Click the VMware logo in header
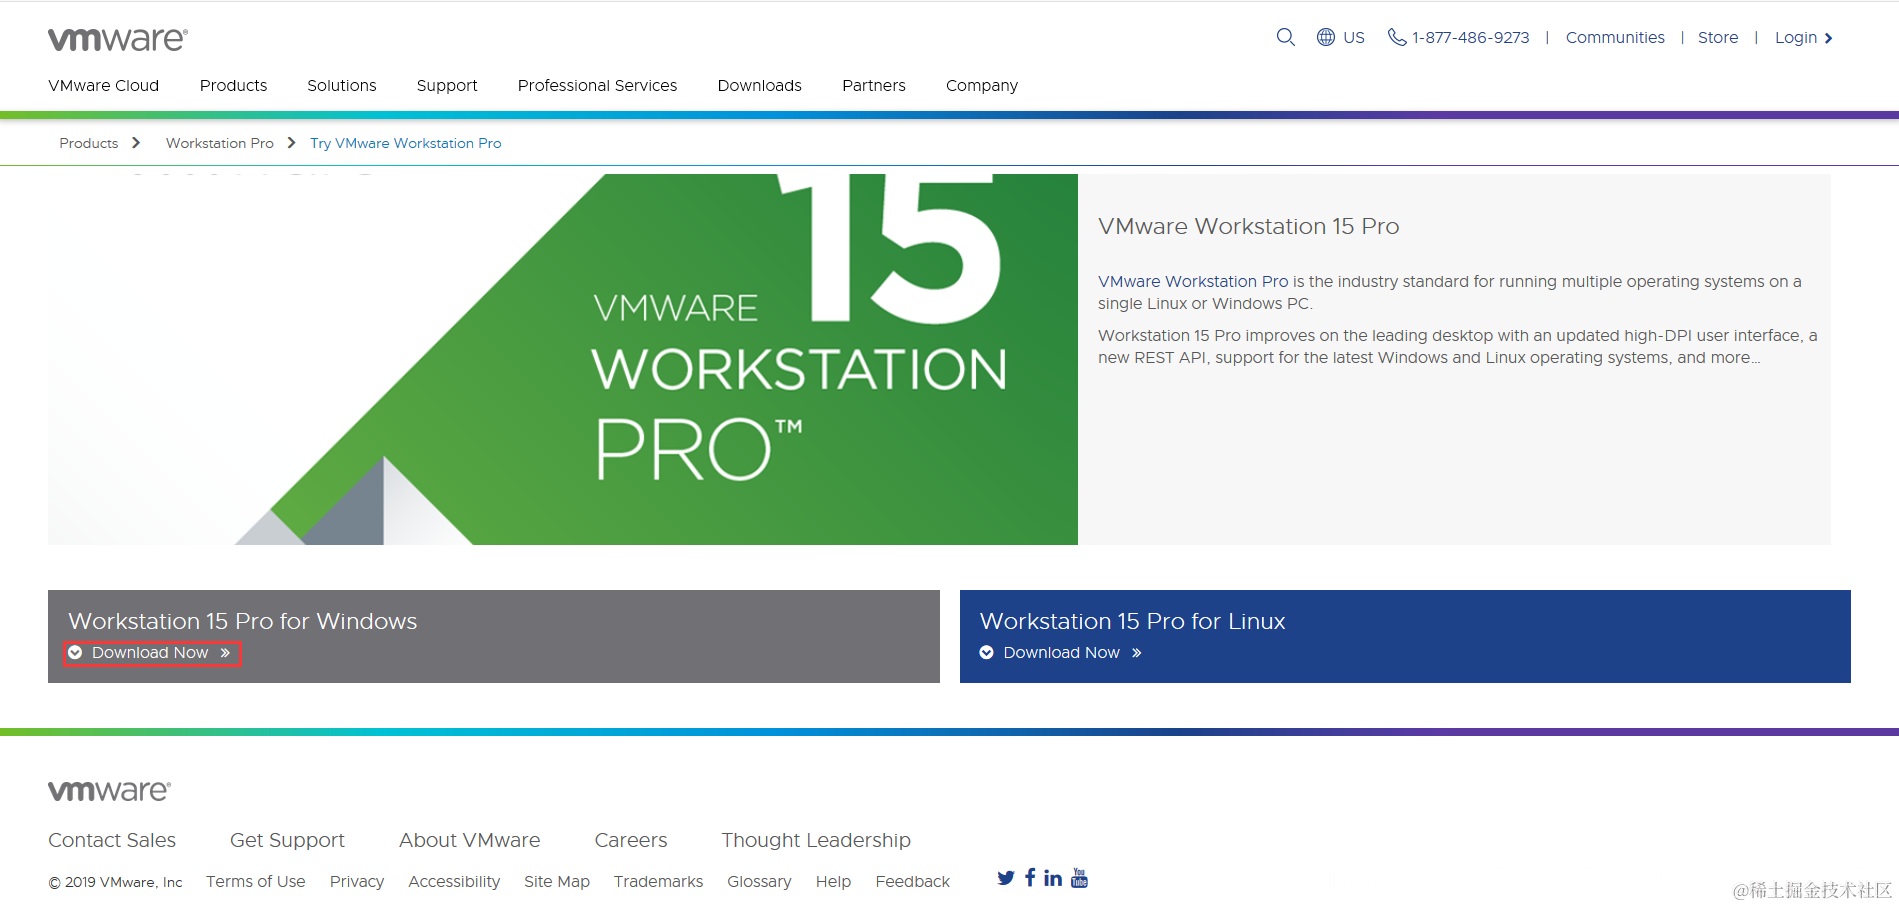 pos(118,39)
